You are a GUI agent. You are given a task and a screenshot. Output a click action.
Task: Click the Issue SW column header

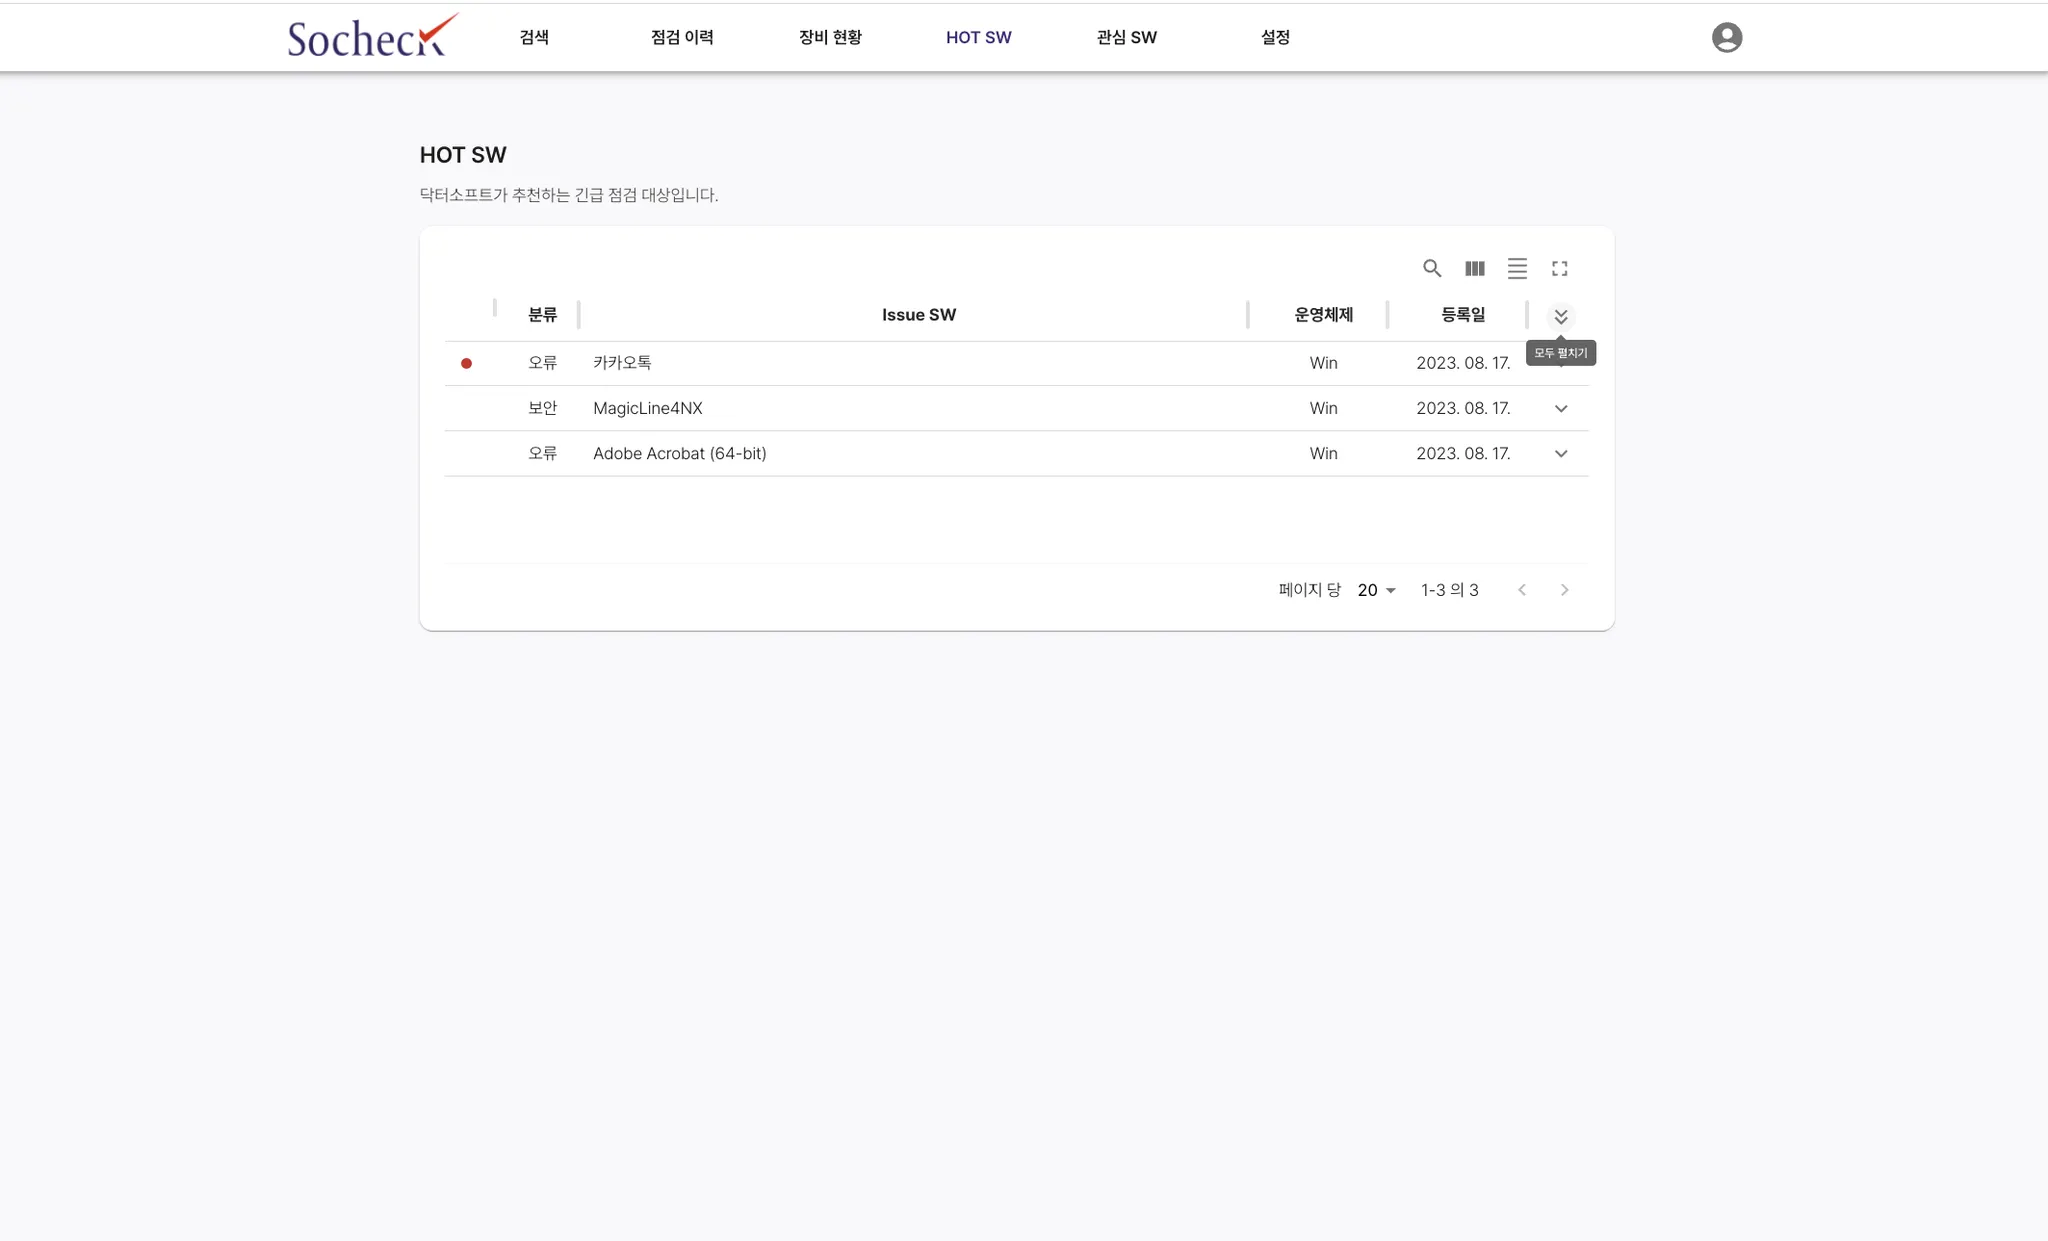click(x=918, y=315)
